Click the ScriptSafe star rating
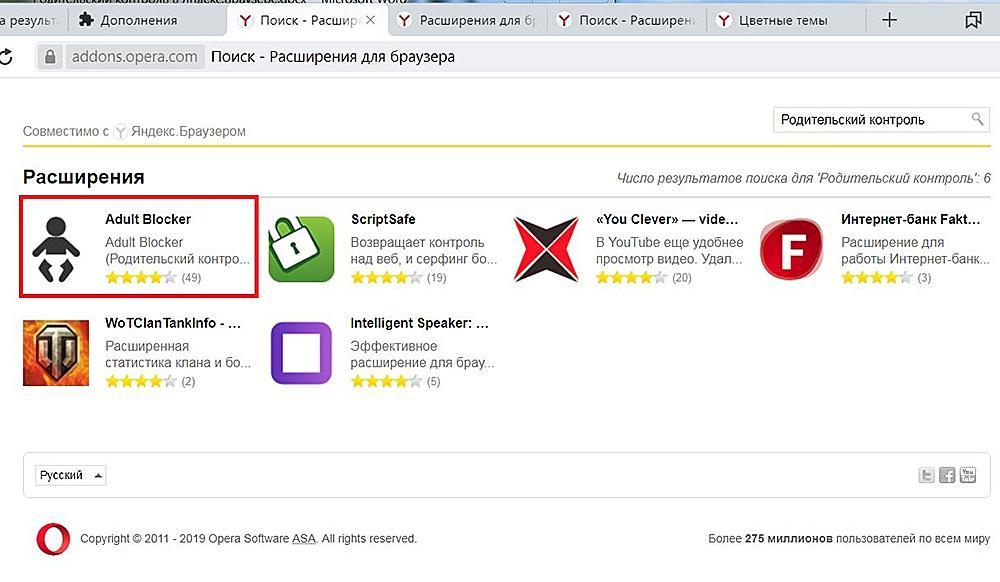Image resolution: width=1000 pixels, height=582 pixels. tap(386, 277)
